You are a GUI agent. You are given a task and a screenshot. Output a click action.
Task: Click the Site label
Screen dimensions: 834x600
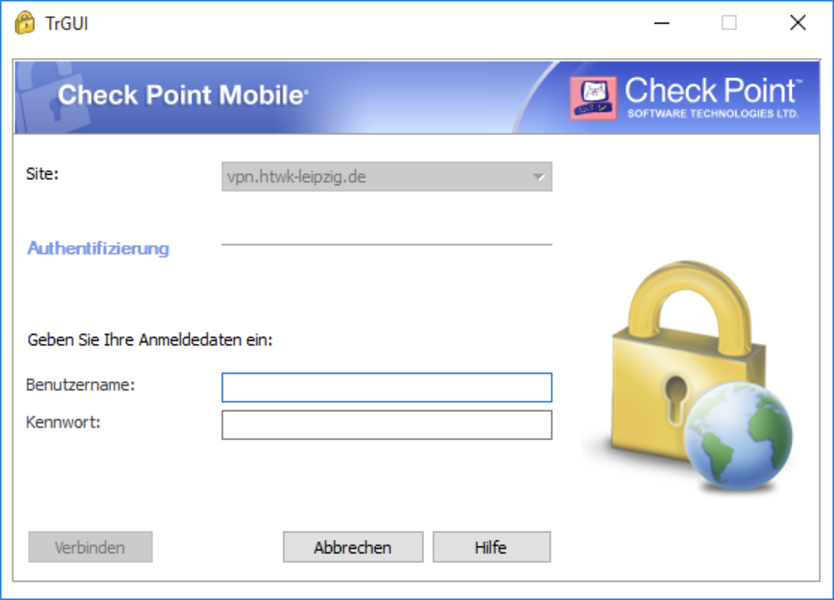[42, 174]
